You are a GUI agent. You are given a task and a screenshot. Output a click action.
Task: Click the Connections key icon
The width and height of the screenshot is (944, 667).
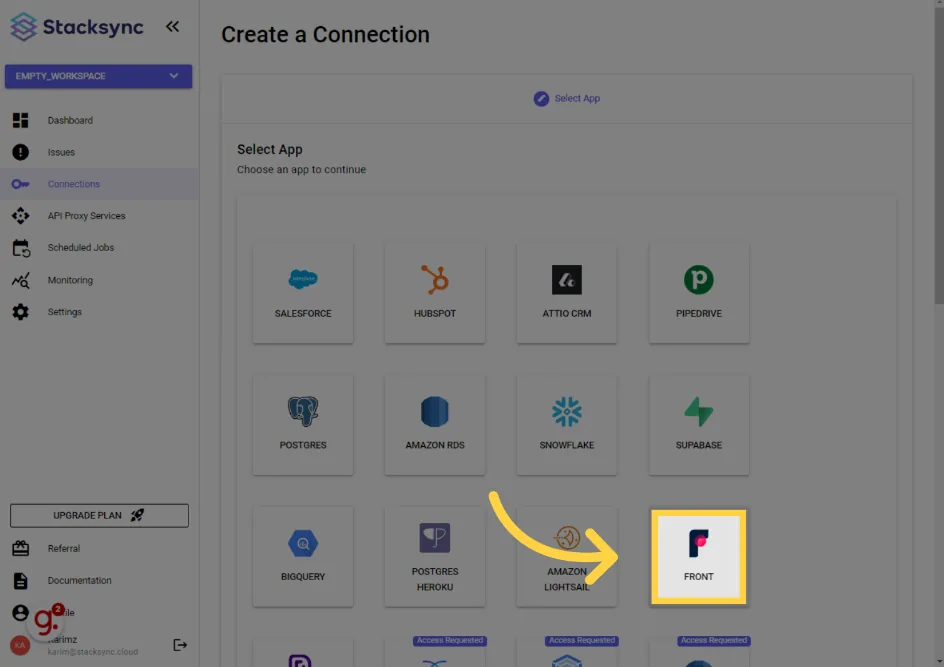pos(20,184)
